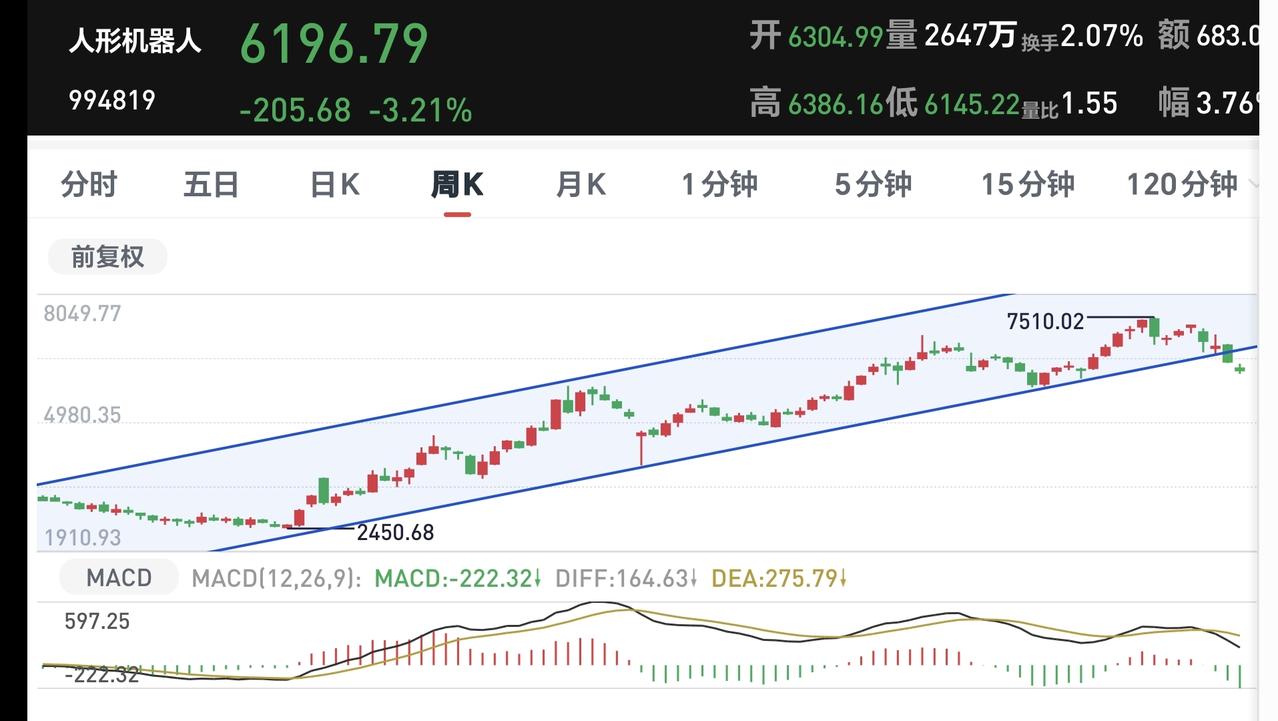Click the 4980.35 axis label

tap(82, 414)
